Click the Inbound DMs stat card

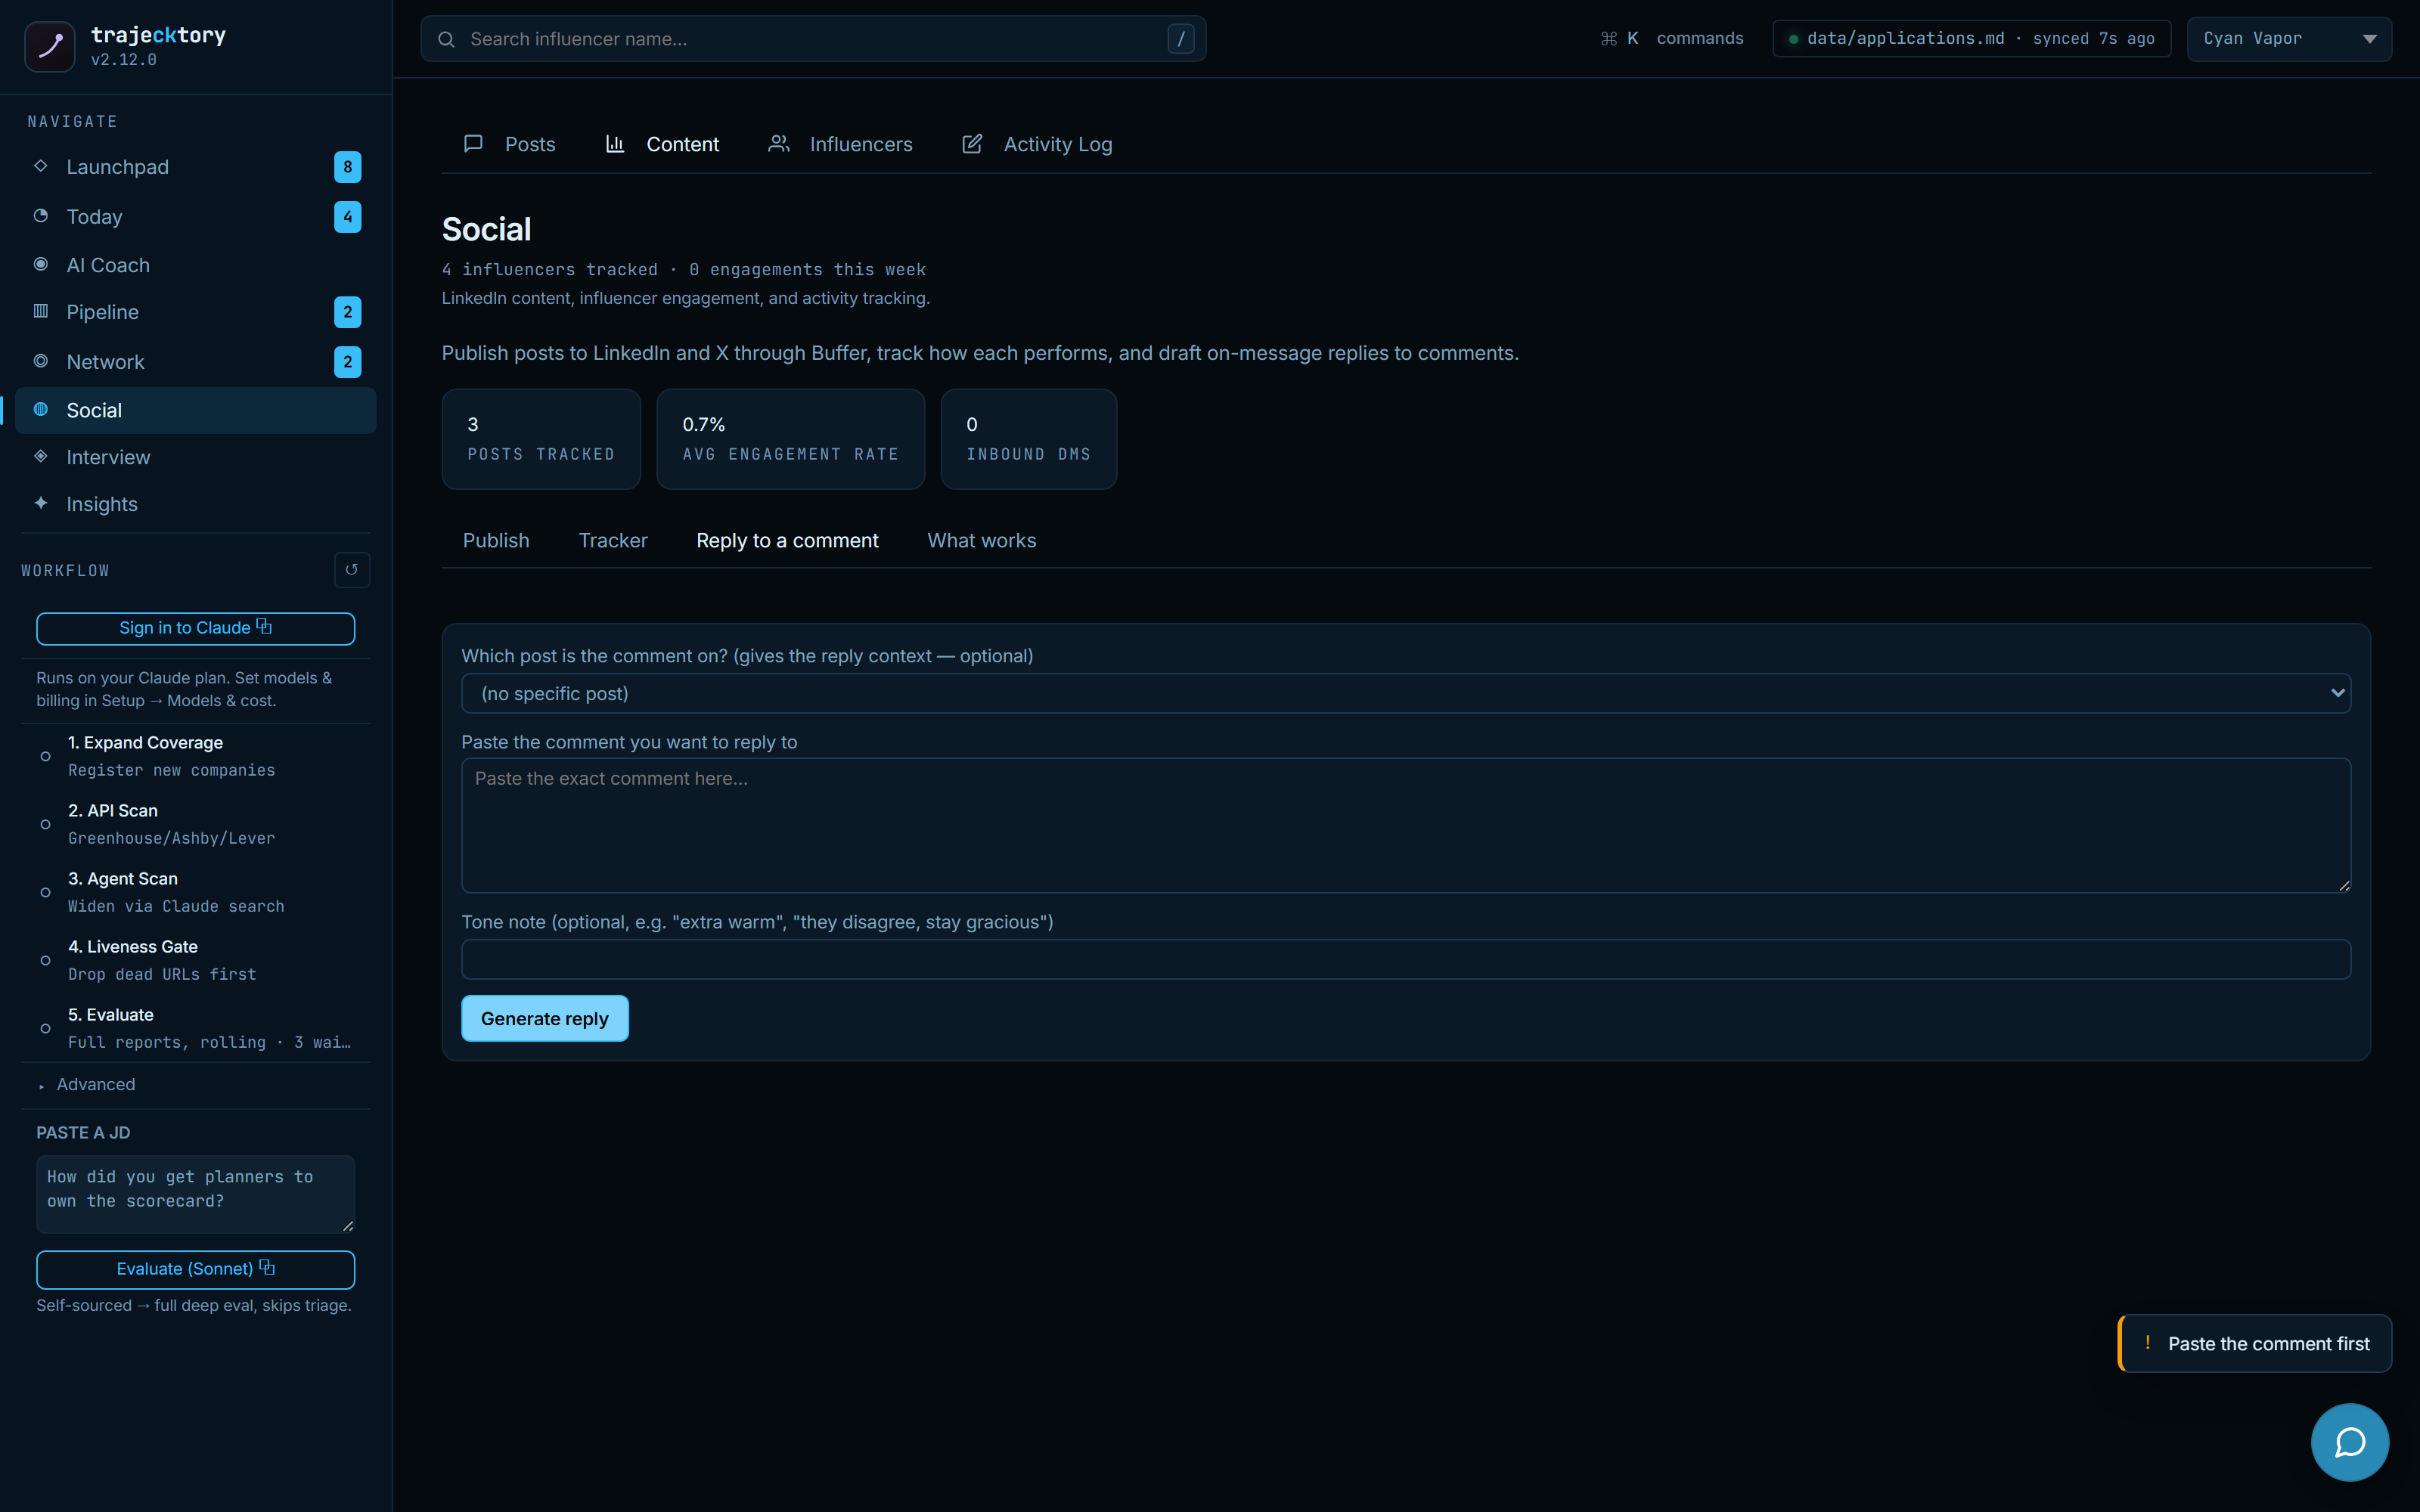point(1029,439)
